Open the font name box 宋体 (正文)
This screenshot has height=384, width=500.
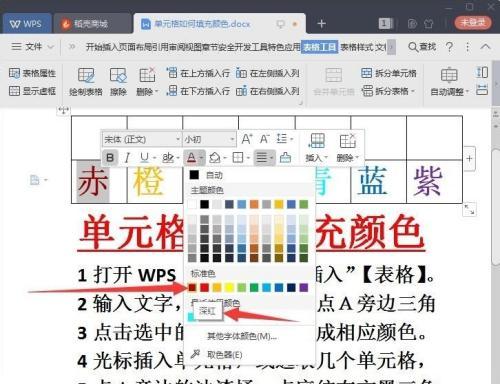[141, 139]
